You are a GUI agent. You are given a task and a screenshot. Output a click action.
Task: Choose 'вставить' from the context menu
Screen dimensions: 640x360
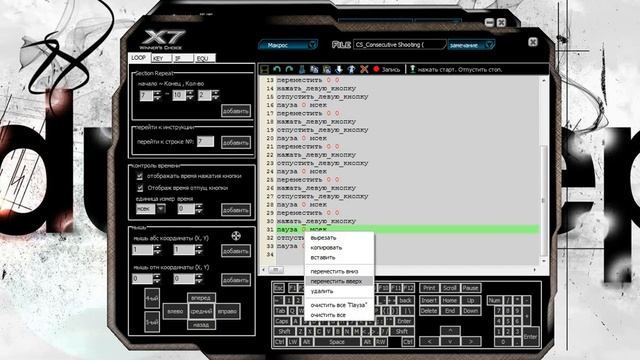point(339,258)
